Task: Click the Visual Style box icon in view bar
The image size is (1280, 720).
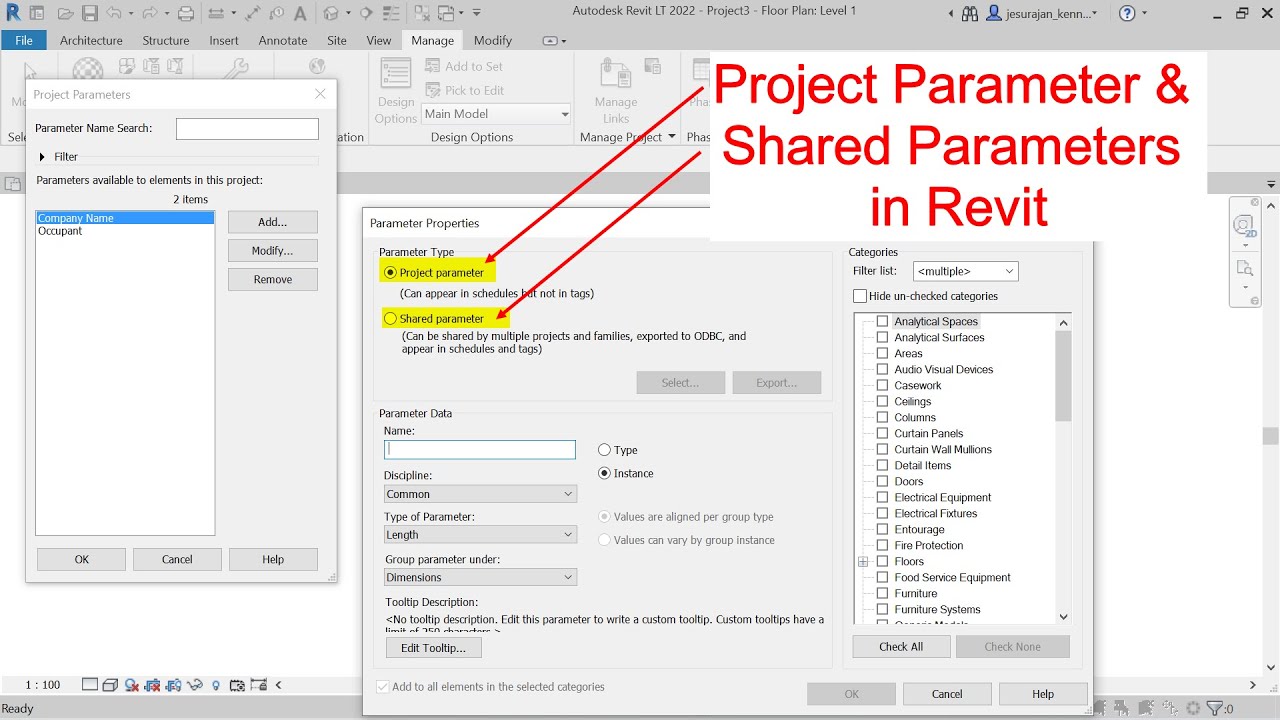Action: pyautogui.click(x=110, y=685)
